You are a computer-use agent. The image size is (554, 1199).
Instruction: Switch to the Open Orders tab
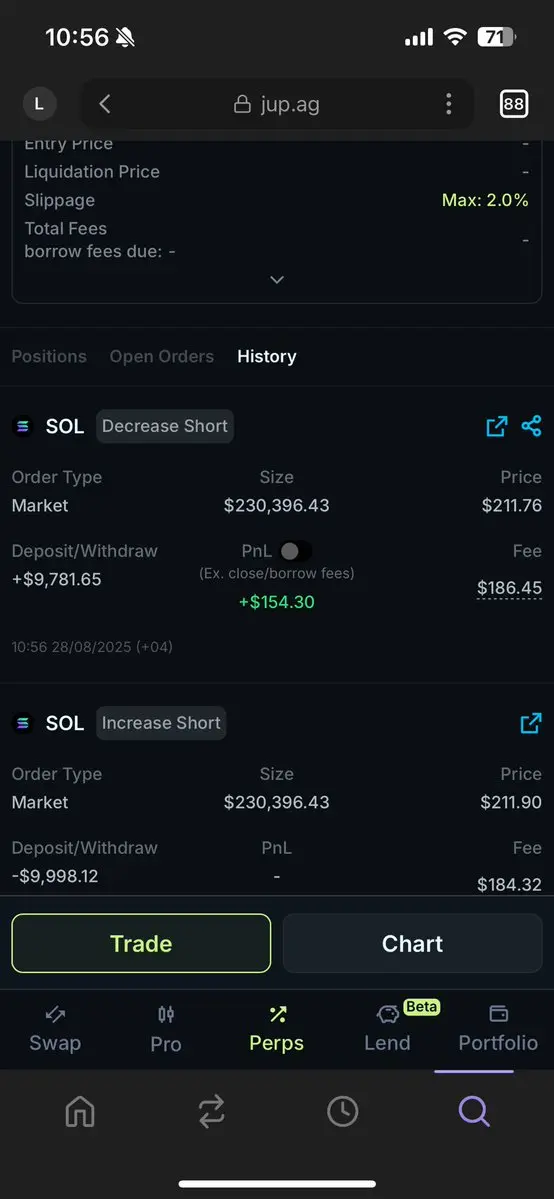[x=161, y=356]
